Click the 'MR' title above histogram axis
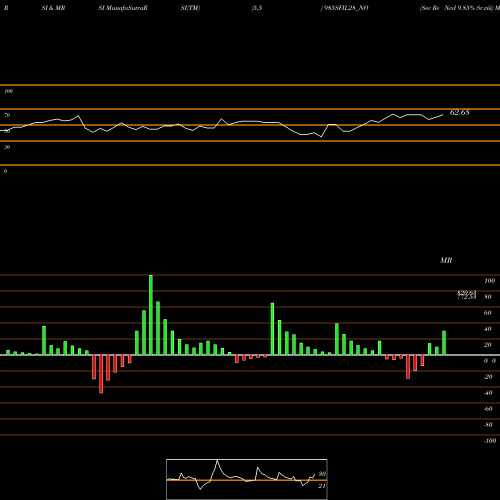The width and height of the screenshot is (500, 500). click(x=446, y=260)
